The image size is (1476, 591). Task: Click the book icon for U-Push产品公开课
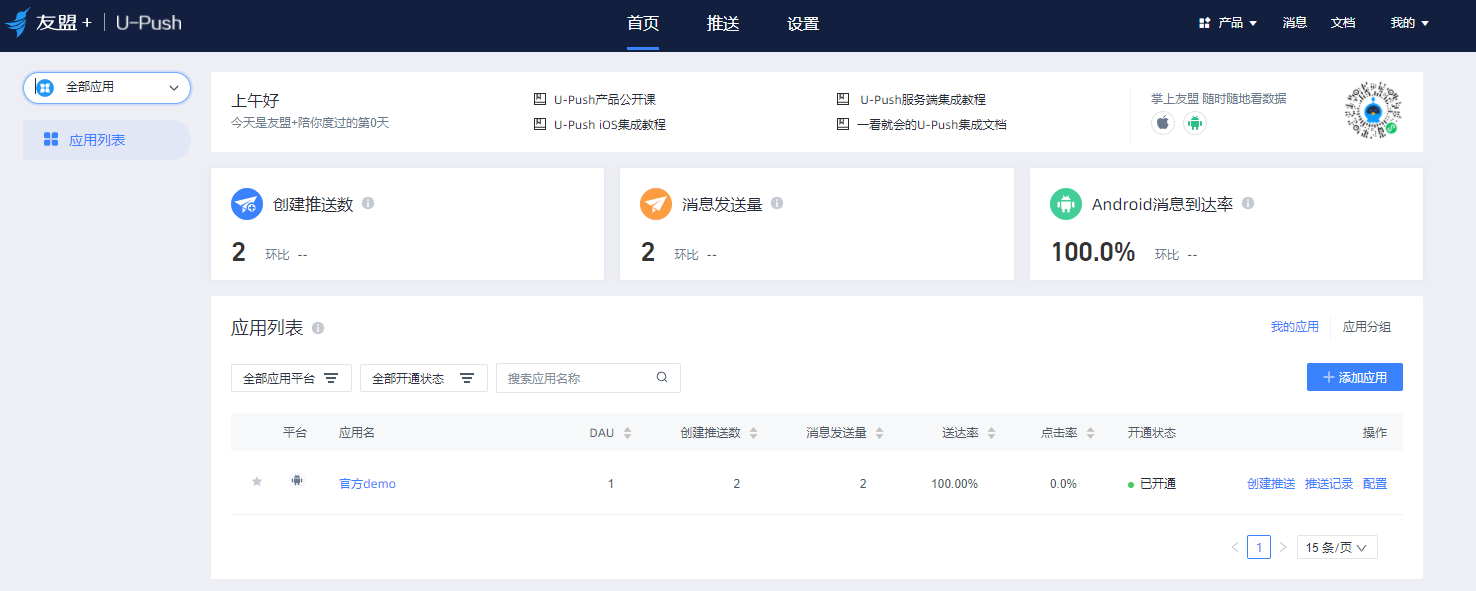point(539,99)
